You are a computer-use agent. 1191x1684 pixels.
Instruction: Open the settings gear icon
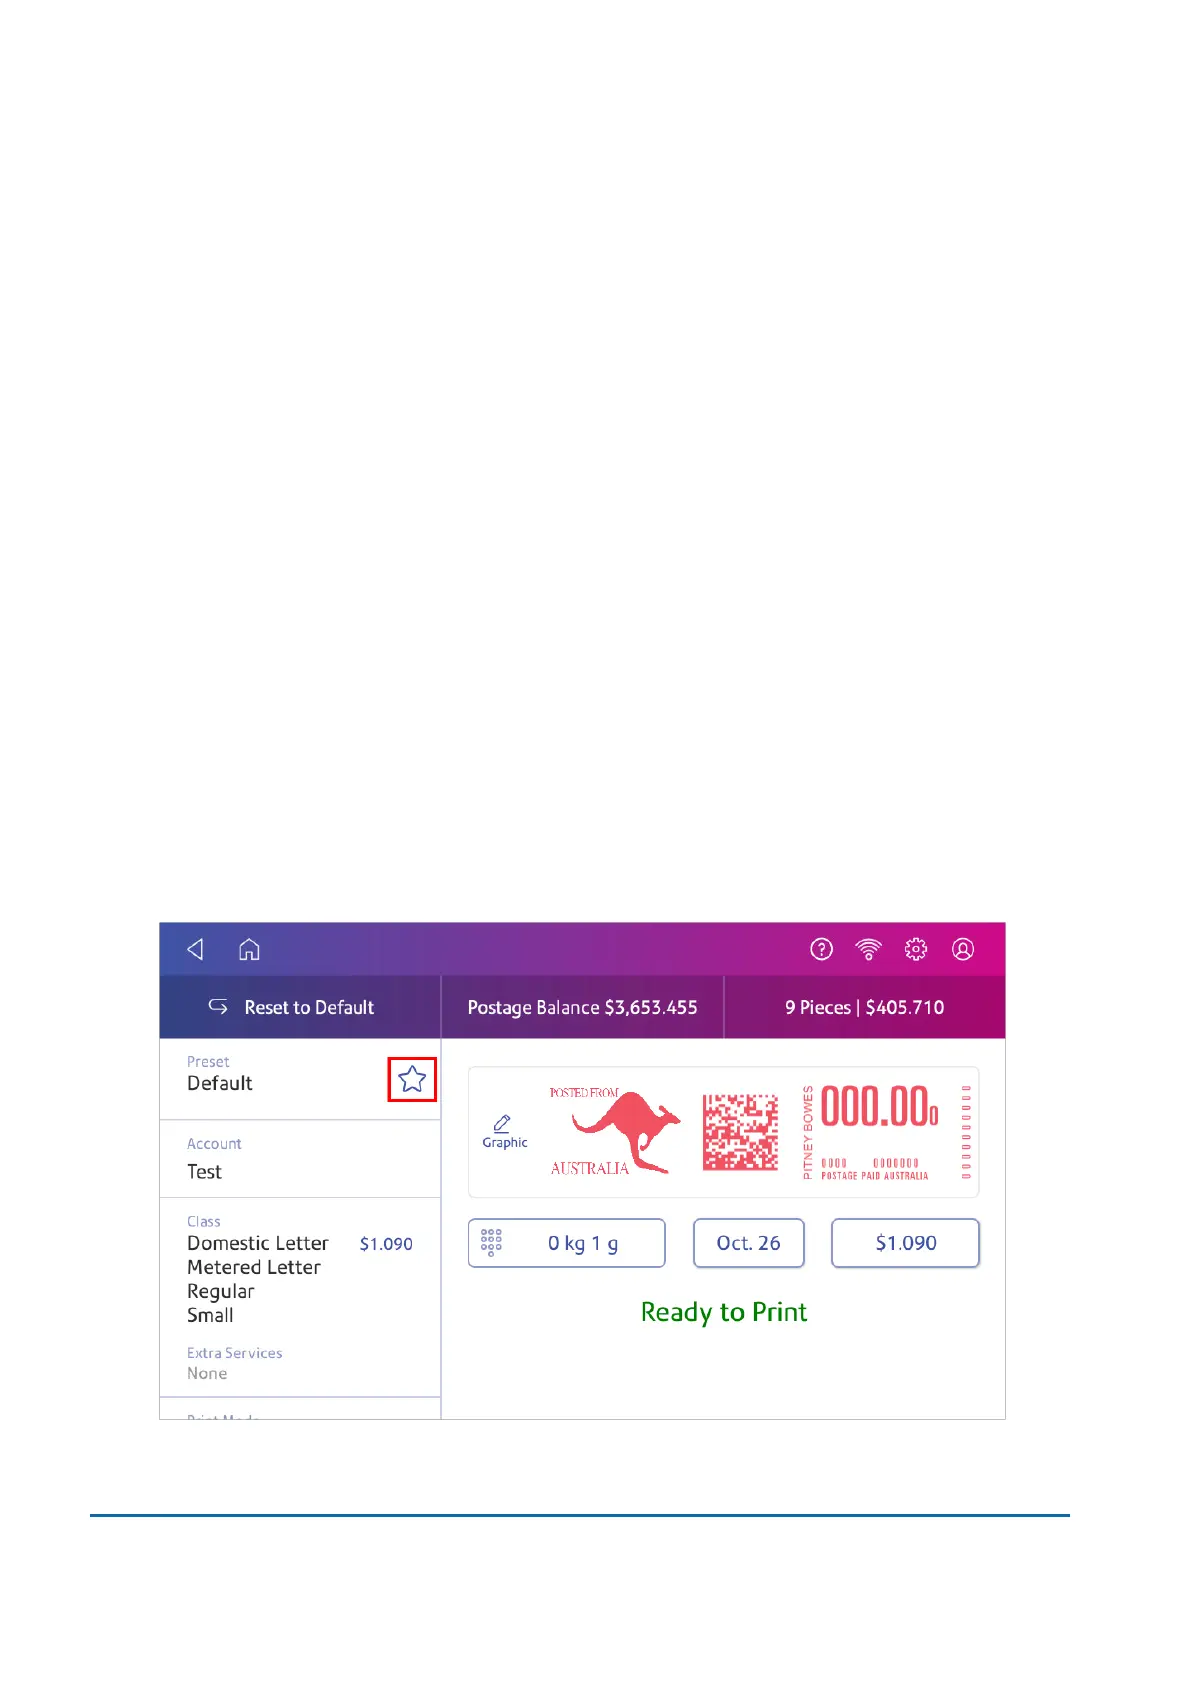coord(916,949)
